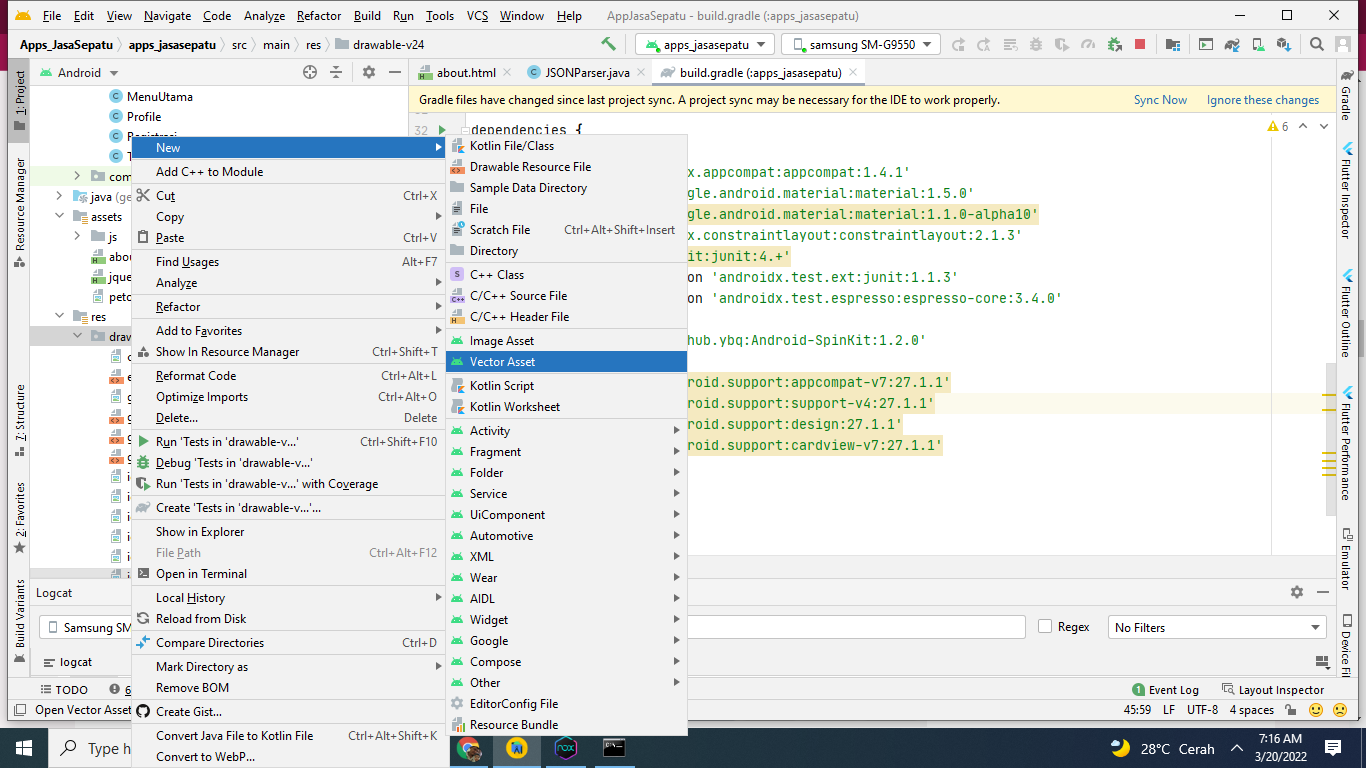Open the Event Log tool window
The height and width of the screenshot is (768, 1366).
pyautogui.click(x=1165, y=690)
